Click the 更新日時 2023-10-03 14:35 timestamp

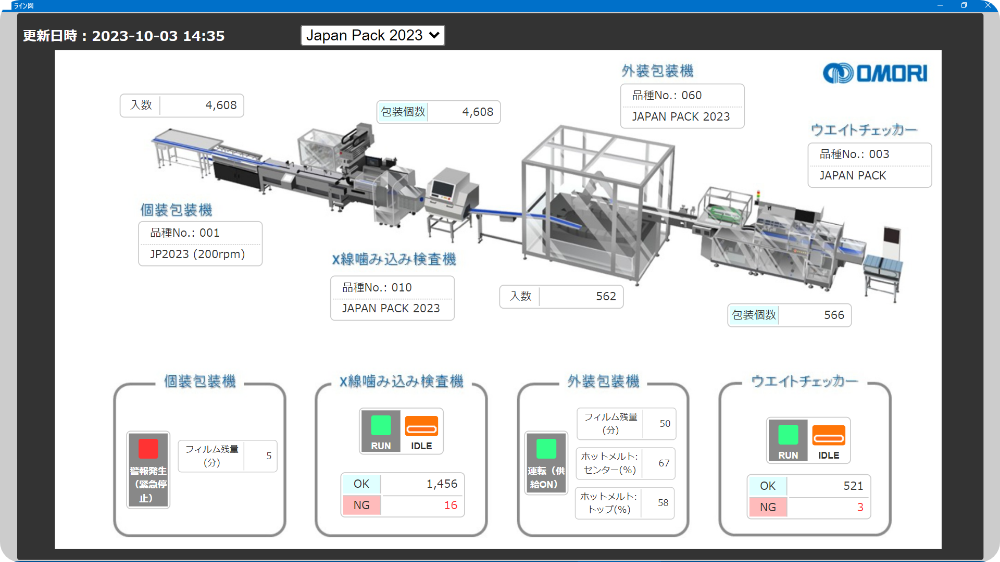[124, 36]
